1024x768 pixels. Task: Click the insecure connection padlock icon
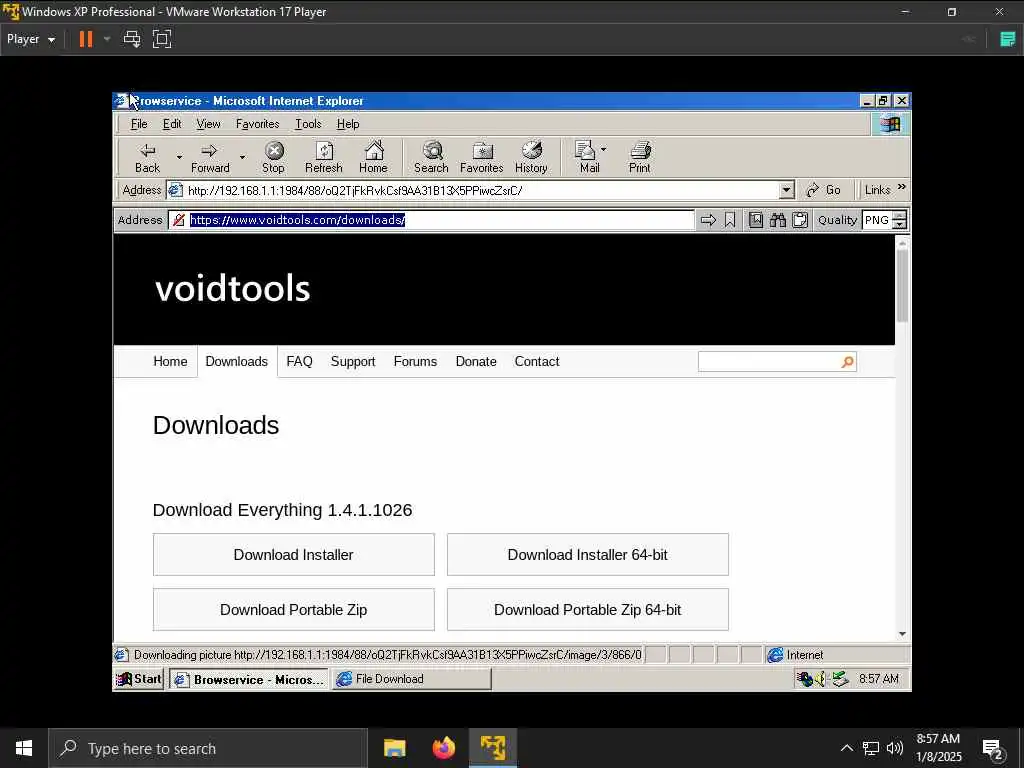(179, 220)
